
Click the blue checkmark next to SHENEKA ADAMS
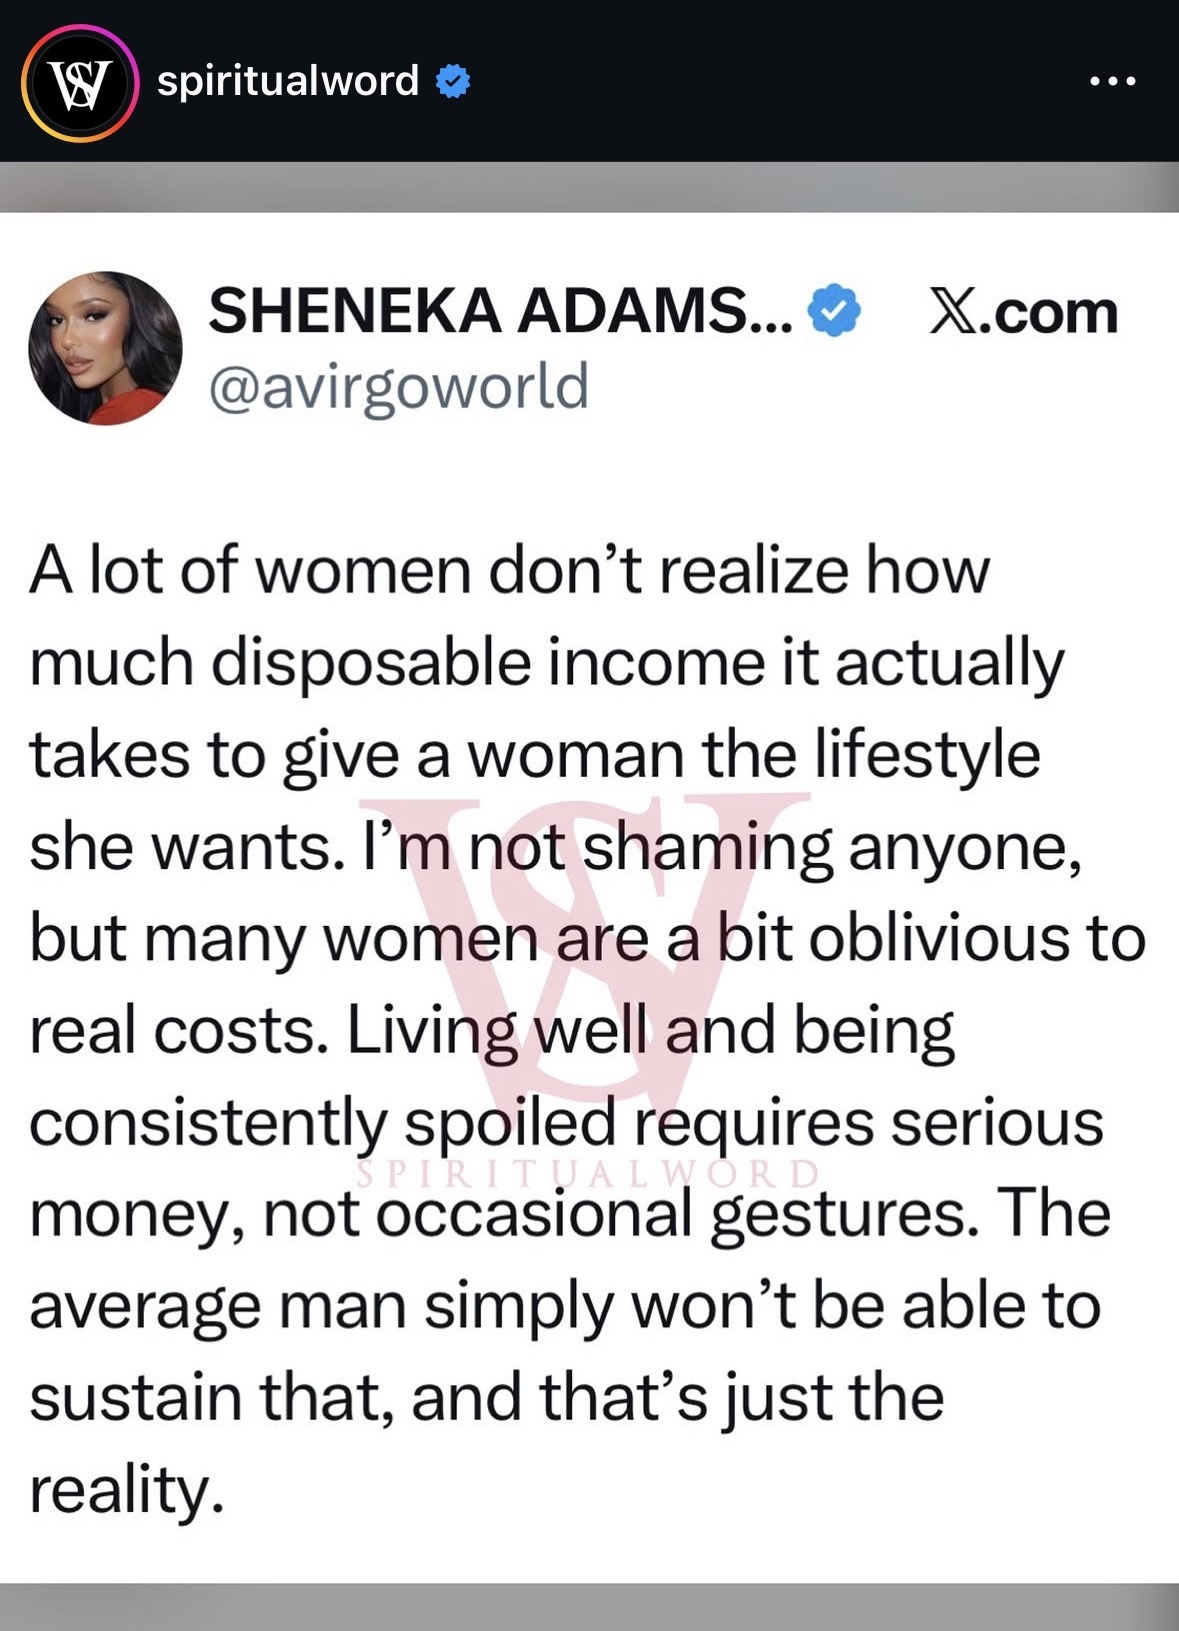click(834, 311)
